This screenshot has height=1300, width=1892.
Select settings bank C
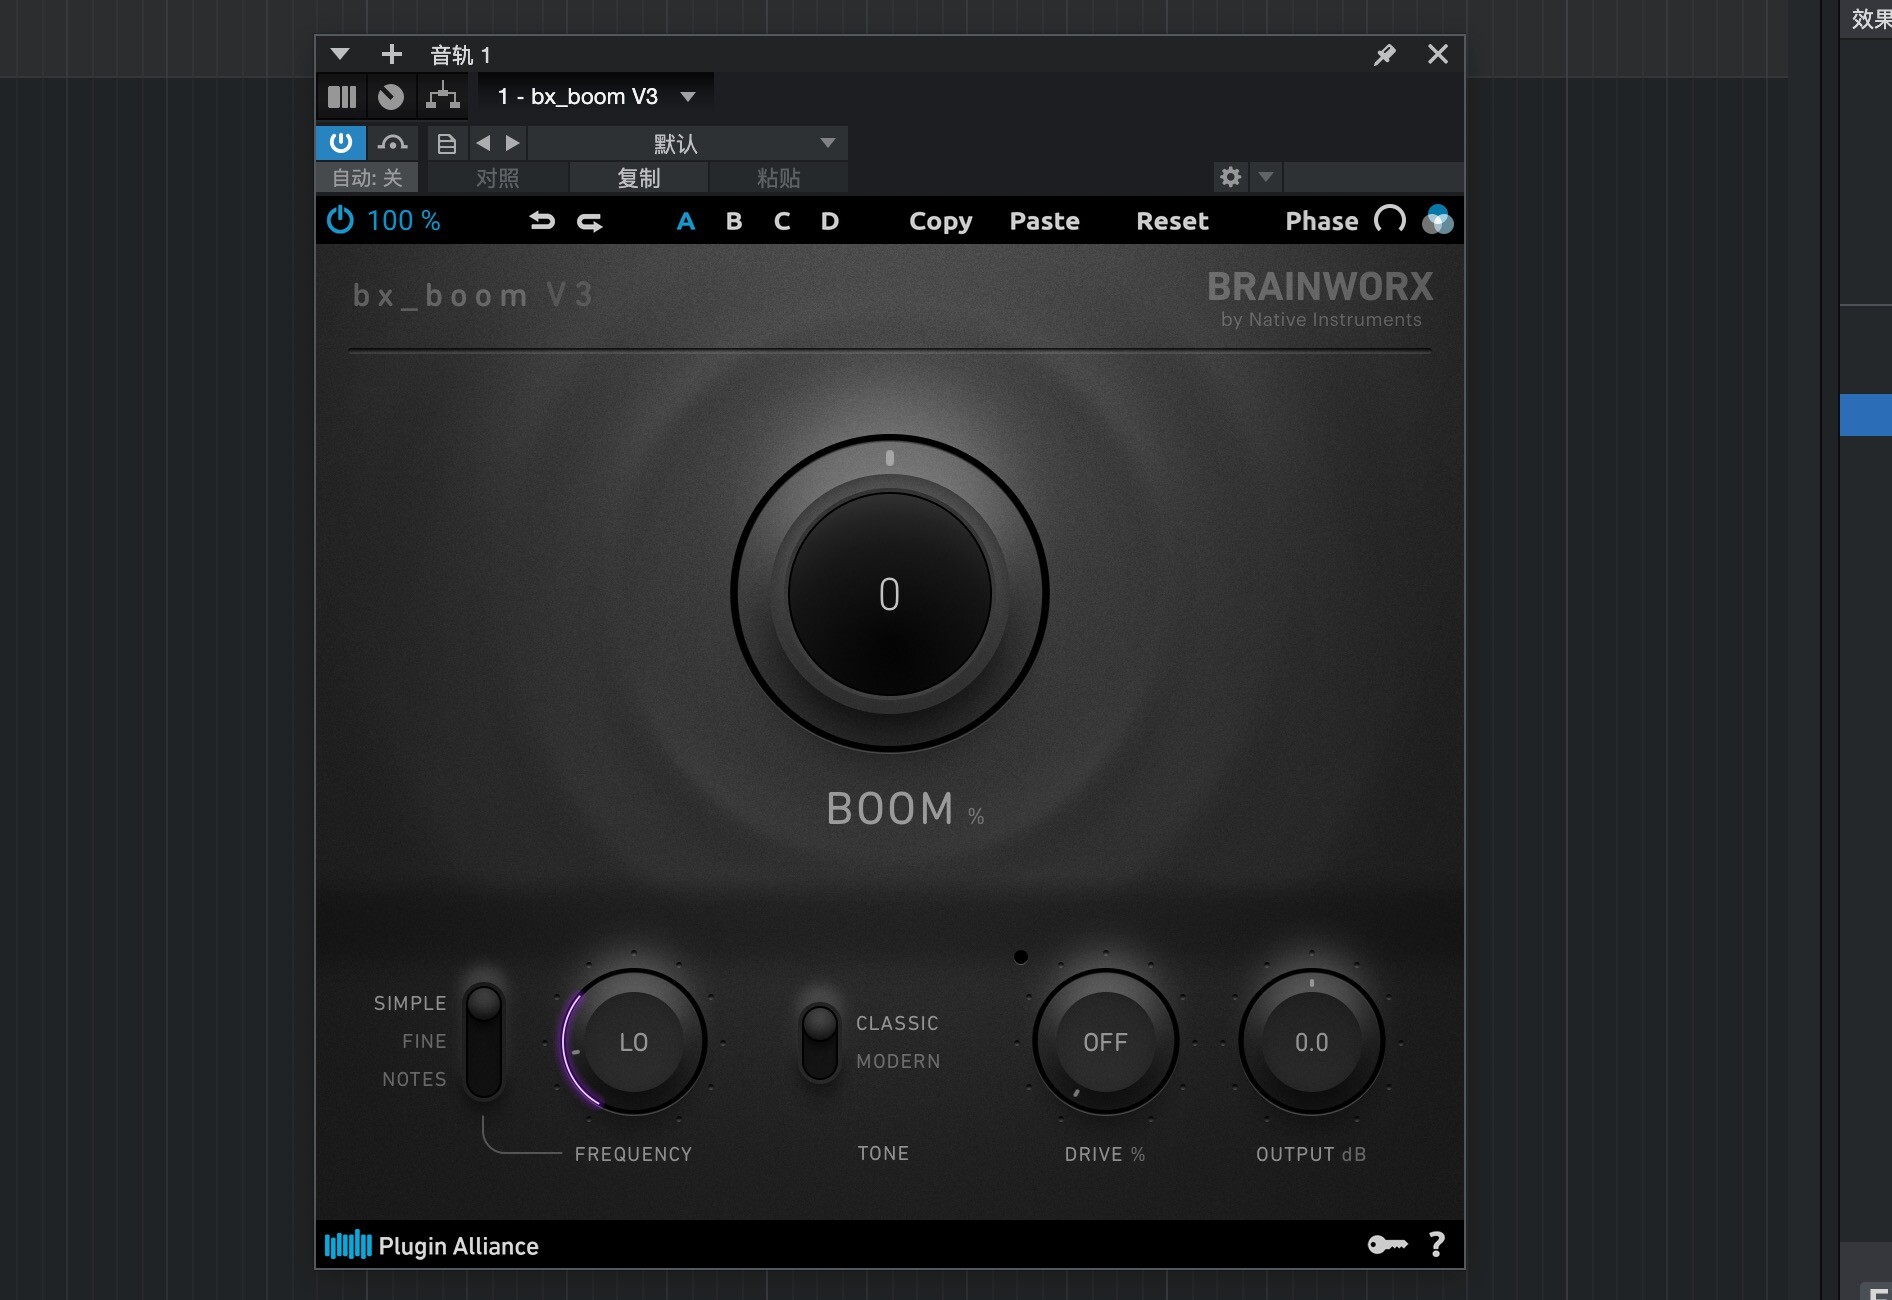tap(782, 221)
